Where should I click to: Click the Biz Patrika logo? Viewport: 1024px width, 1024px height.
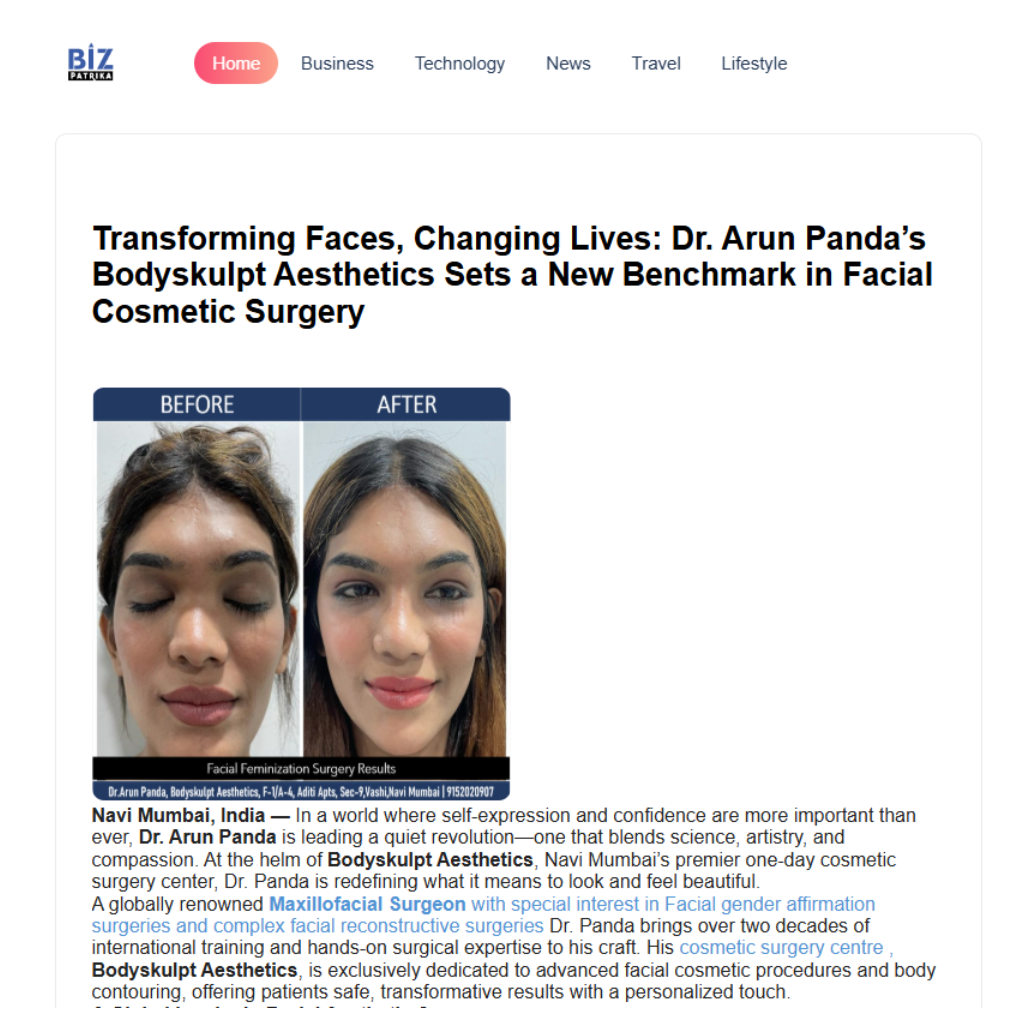click(90, 62)
